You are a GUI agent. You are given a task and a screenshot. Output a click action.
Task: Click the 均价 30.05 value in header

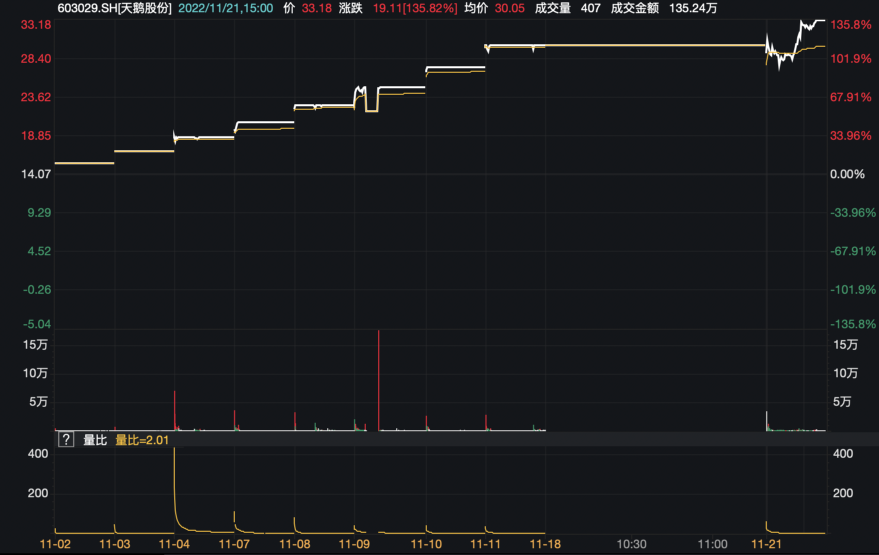point(500,8)
